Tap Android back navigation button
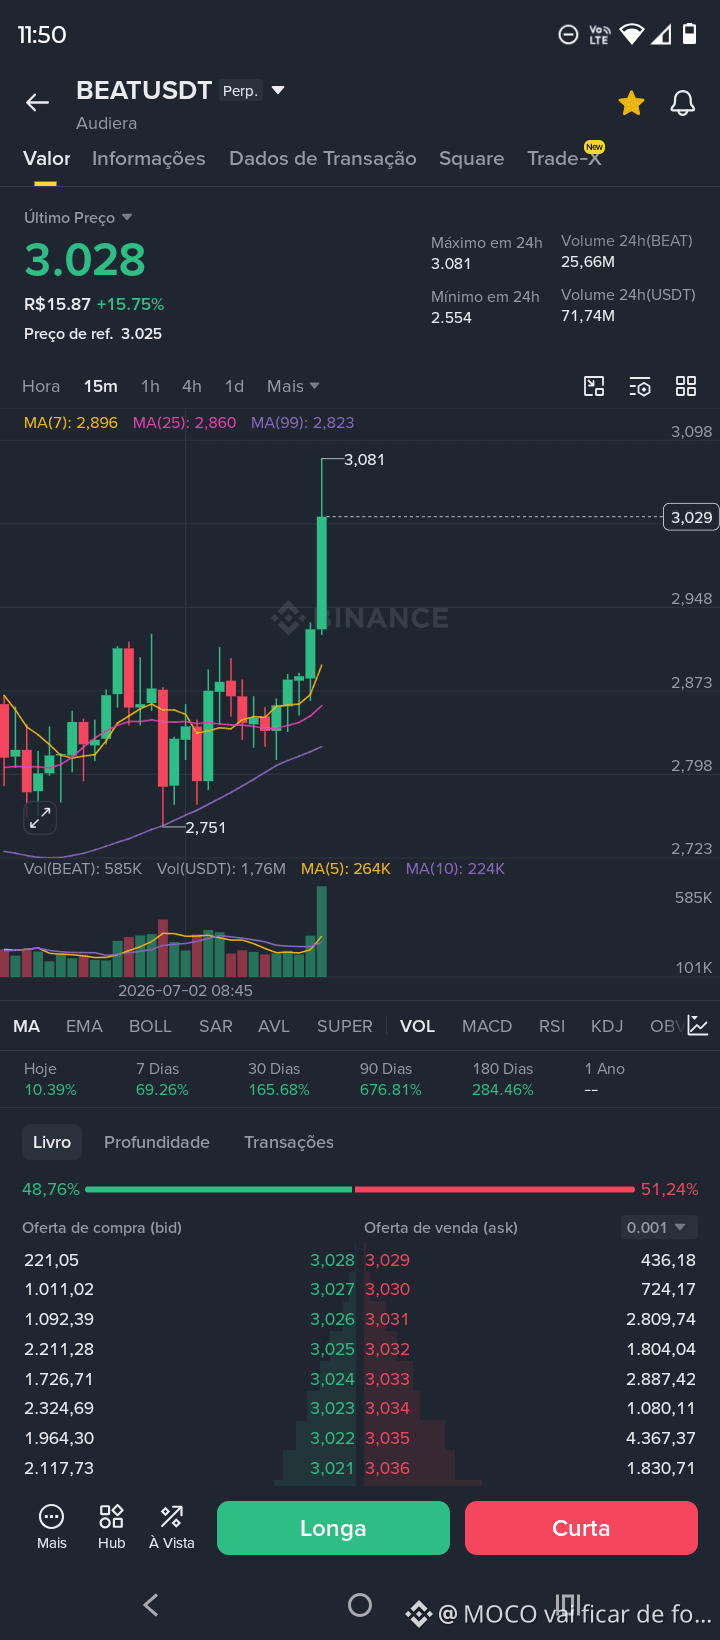720x1640 pixels. click(x=151, y=1605)
